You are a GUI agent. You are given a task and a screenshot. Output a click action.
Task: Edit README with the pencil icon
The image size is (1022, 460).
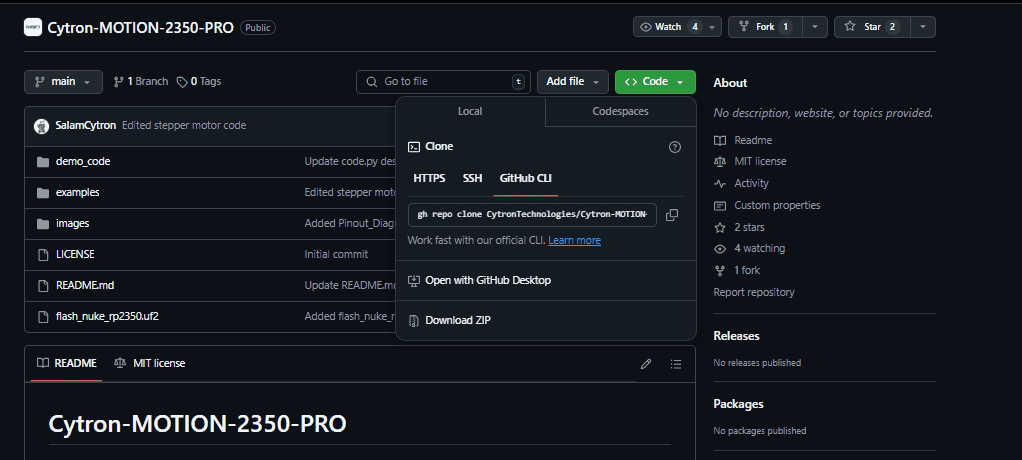pos(646,363)
